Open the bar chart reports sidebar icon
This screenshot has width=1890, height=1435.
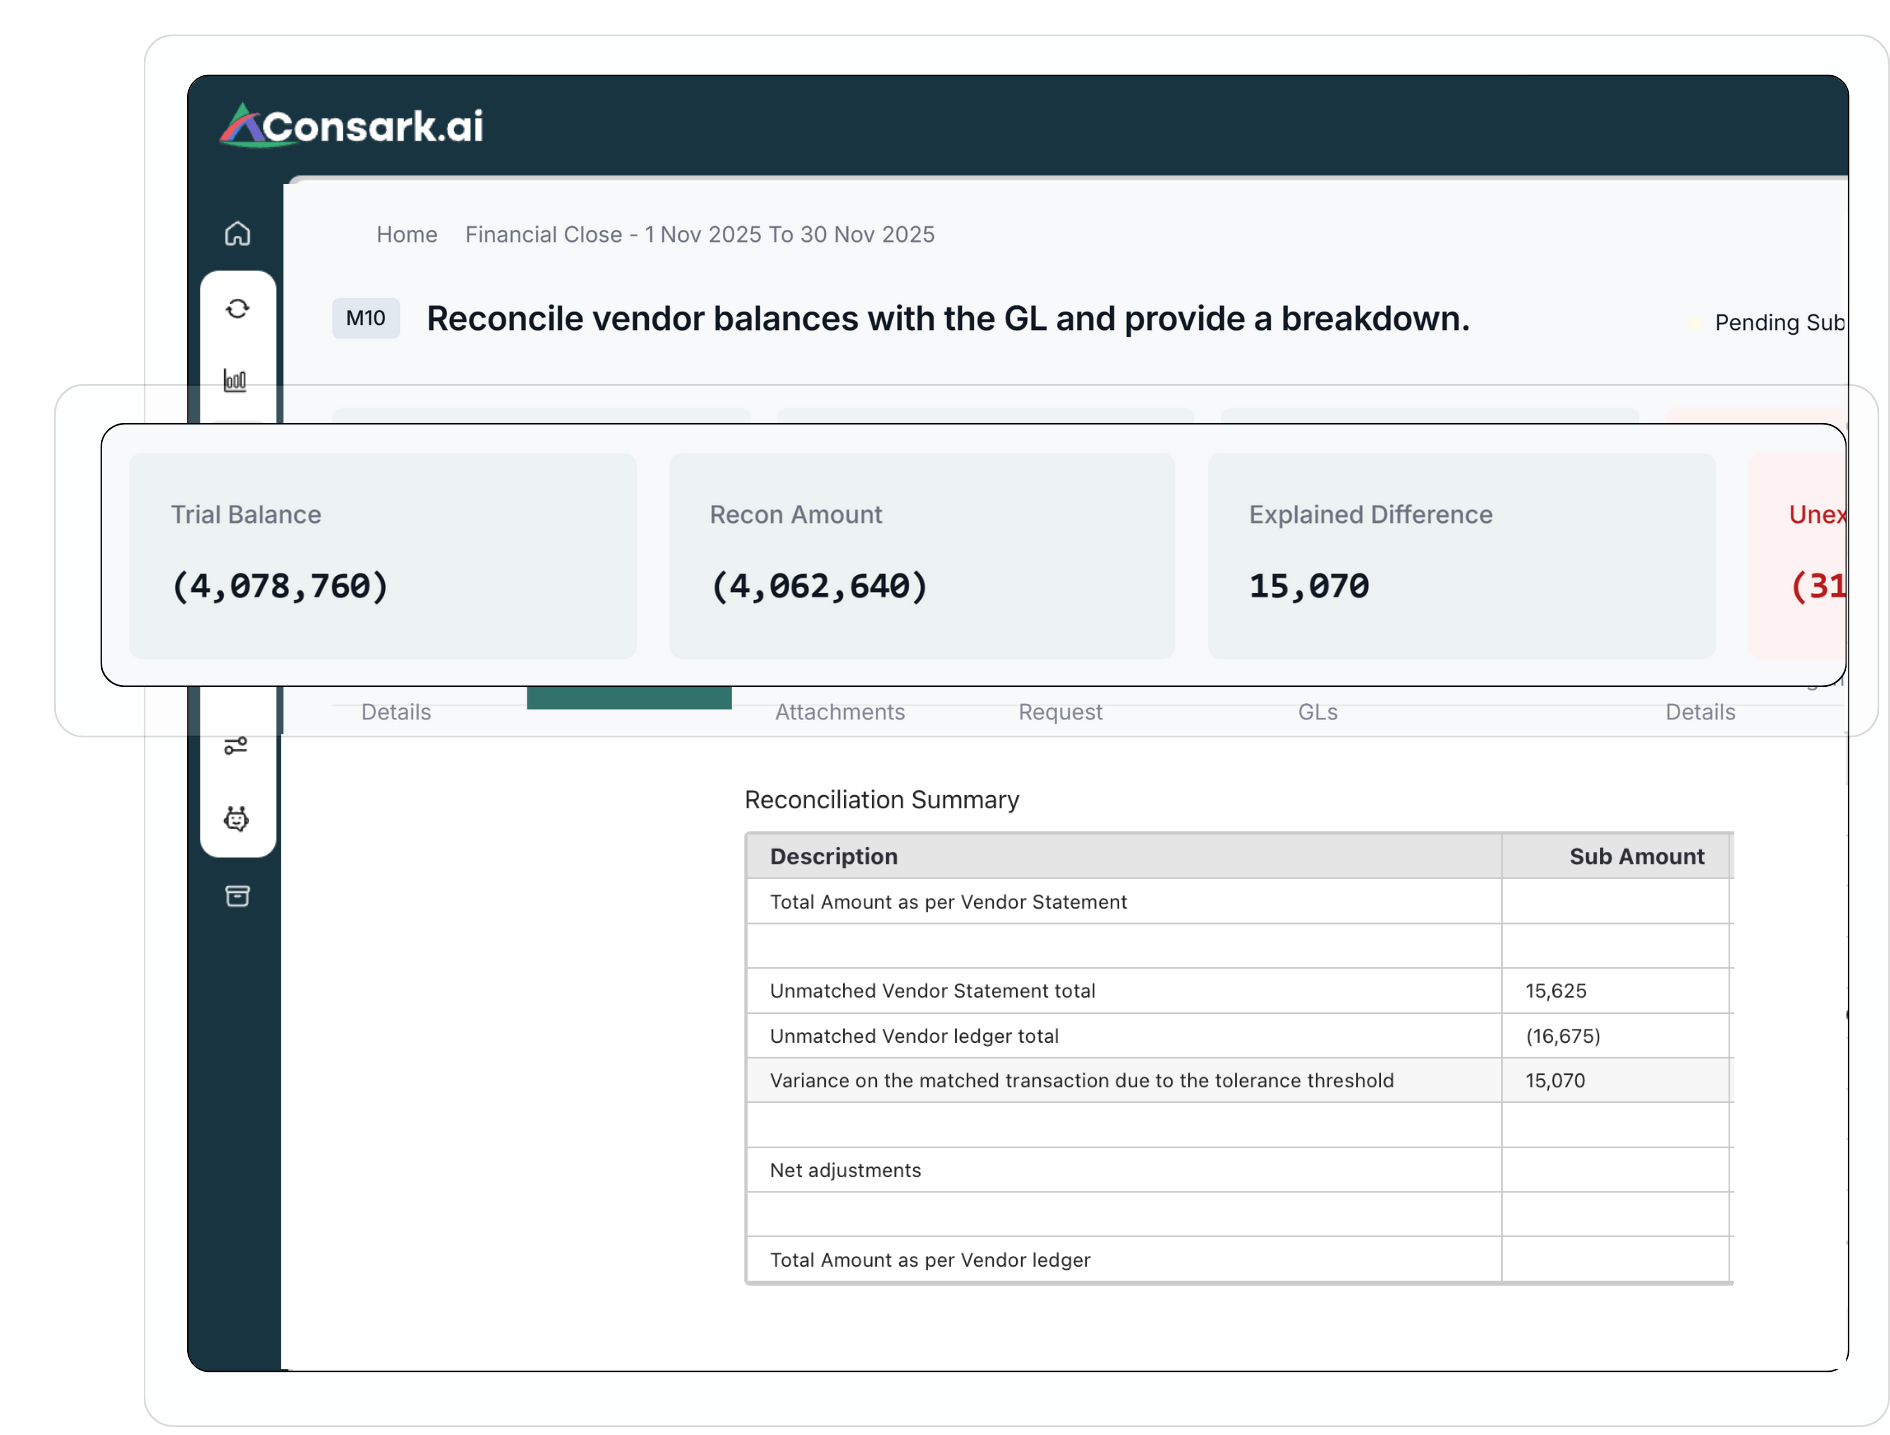(236, 380)
